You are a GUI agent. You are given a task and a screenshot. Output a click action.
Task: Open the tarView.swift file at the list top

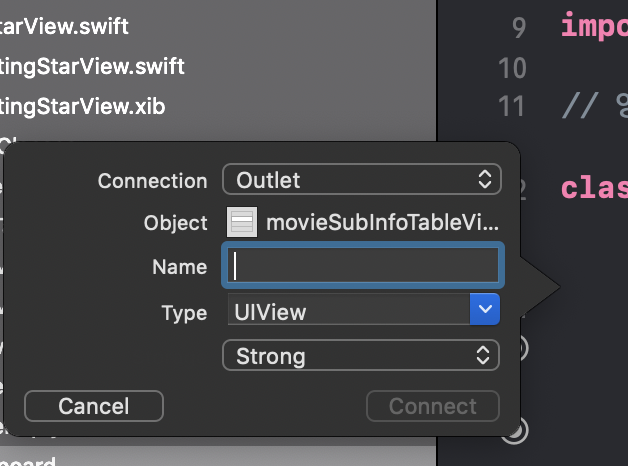[65, 26]
